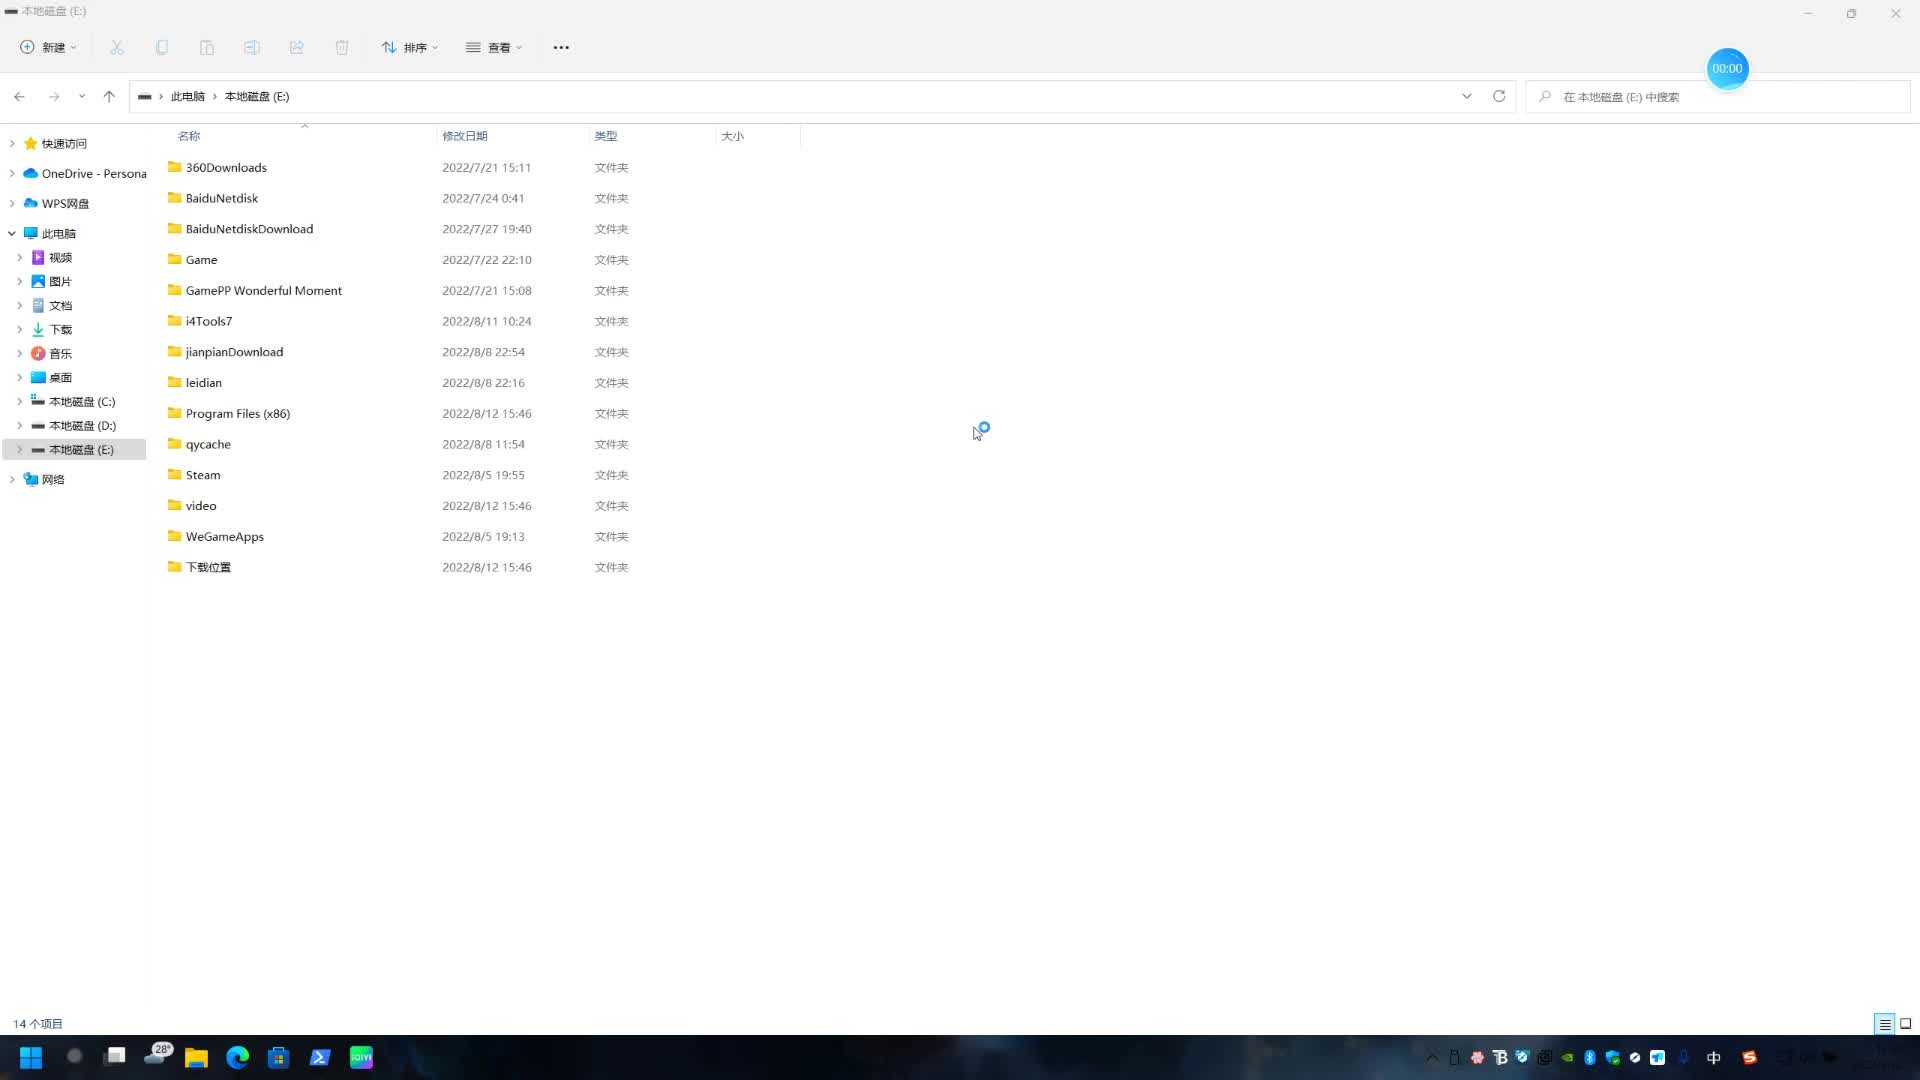Viewport: 1920px width, 1080px height.
Task: Click the Delete trash icon
Action: (x=342, y=47)
